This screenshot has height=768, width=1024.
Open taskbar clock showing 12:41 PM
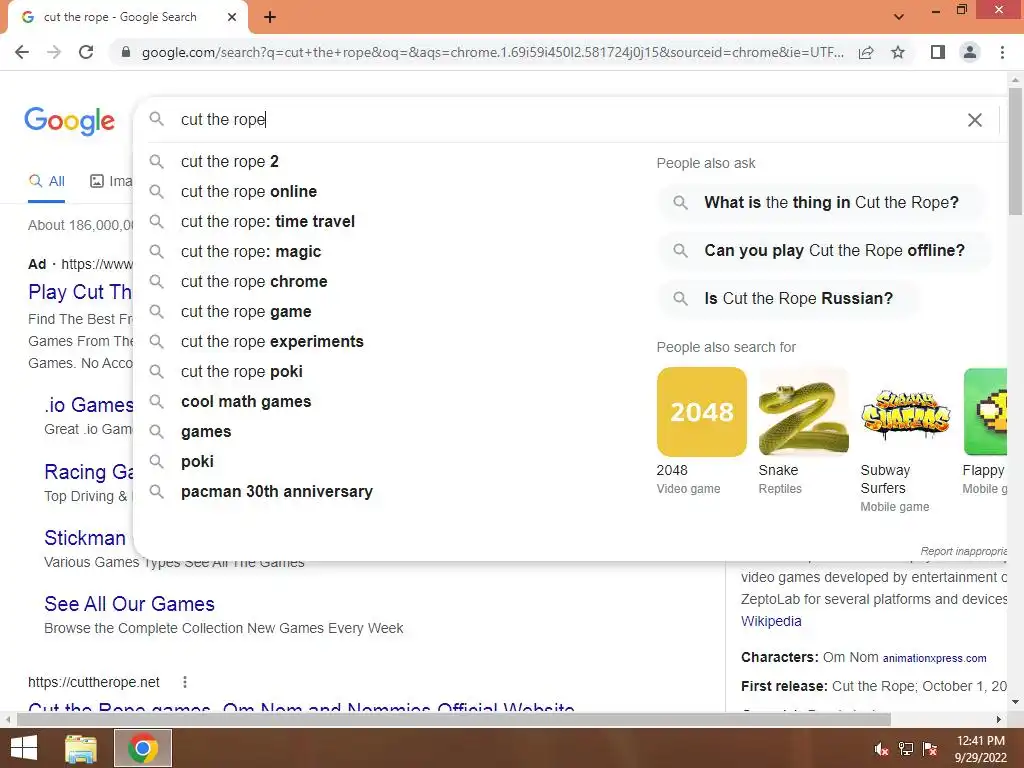tap(981, 749)
